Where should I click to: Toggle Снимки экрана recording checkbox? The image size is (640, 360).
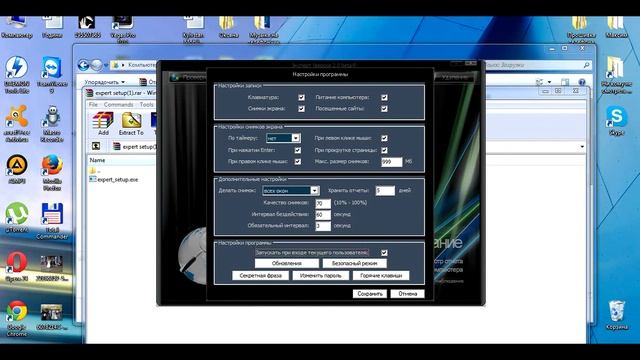click(x=301, y=109)
